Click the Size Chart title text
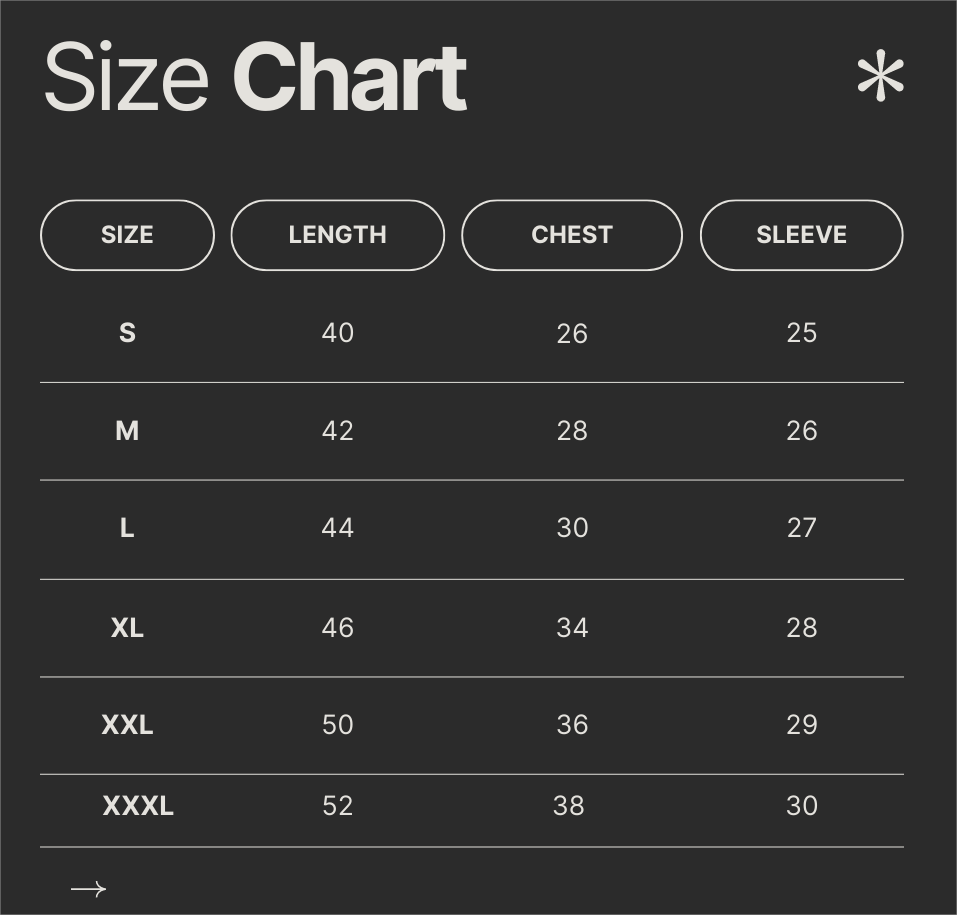 (255, 77)
